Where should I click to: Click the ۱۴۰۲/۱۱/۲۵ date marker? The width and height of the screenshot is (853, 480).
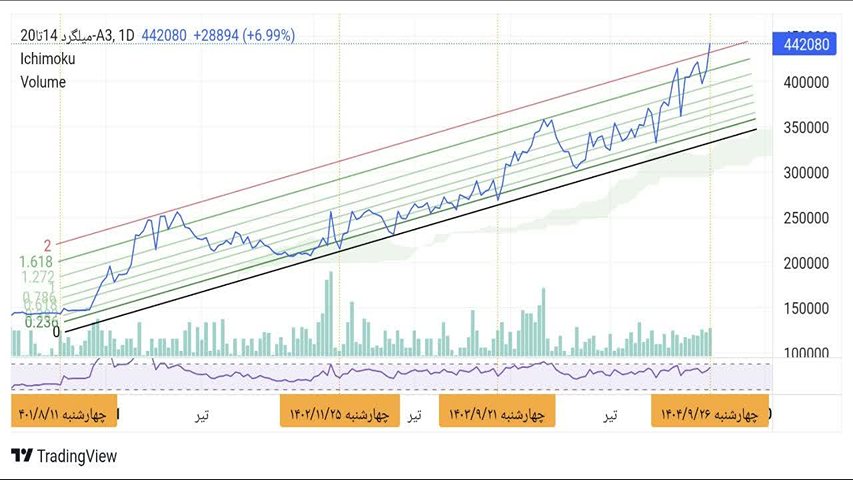340,413
